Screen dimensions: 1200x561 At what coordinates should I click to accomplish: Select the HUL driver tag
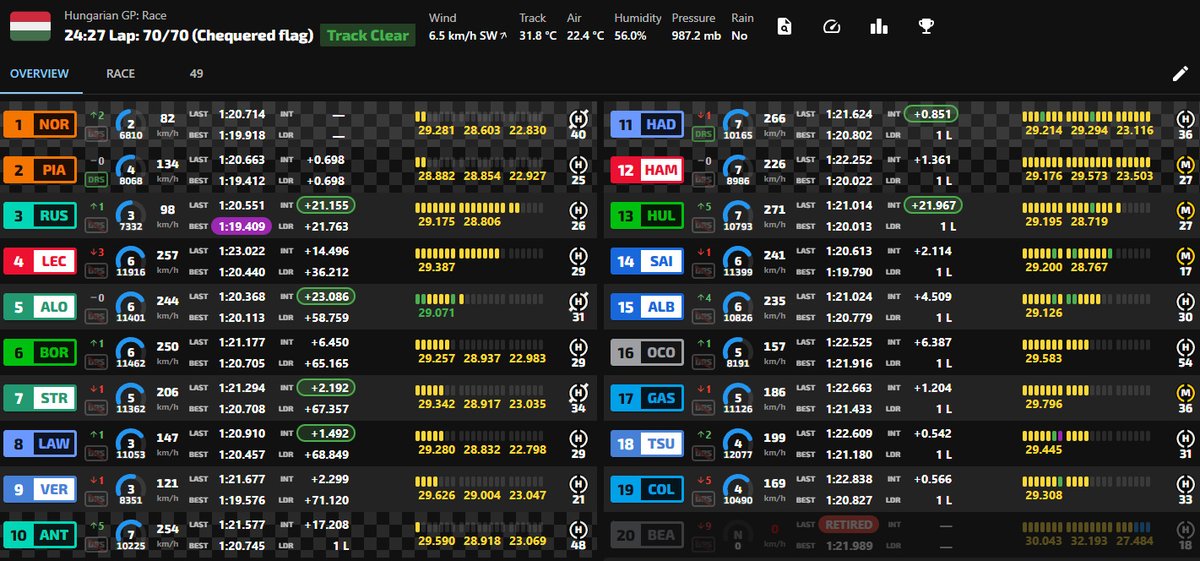(647, 215)
